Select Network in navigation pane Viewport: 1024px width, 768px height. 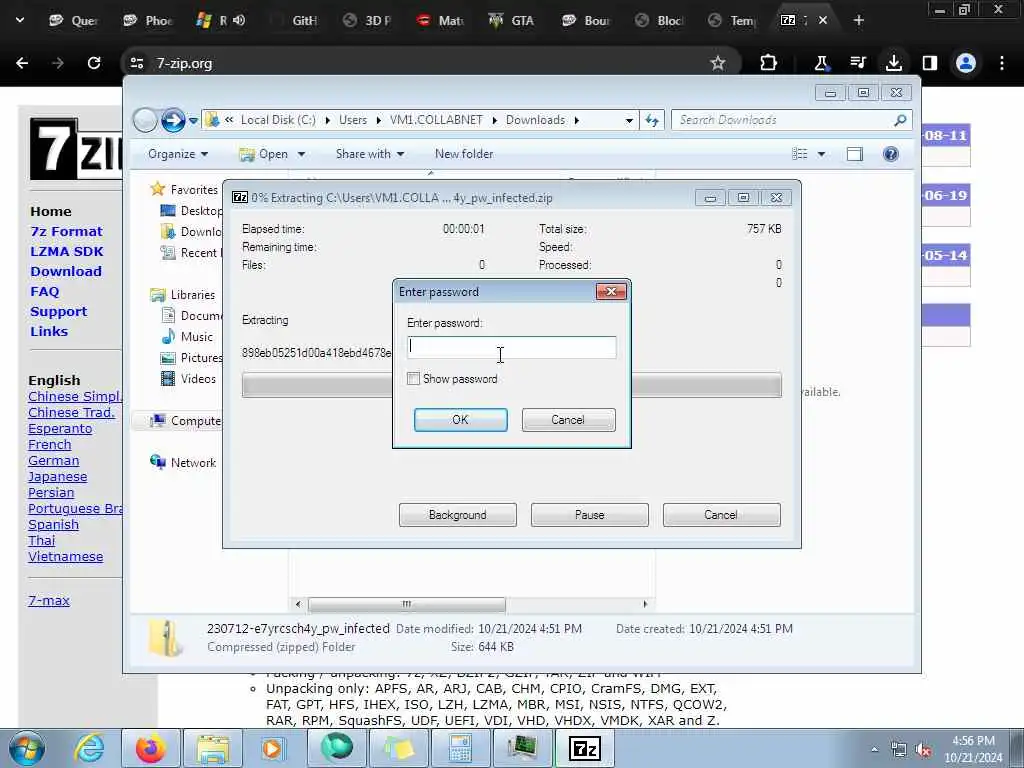193,462
